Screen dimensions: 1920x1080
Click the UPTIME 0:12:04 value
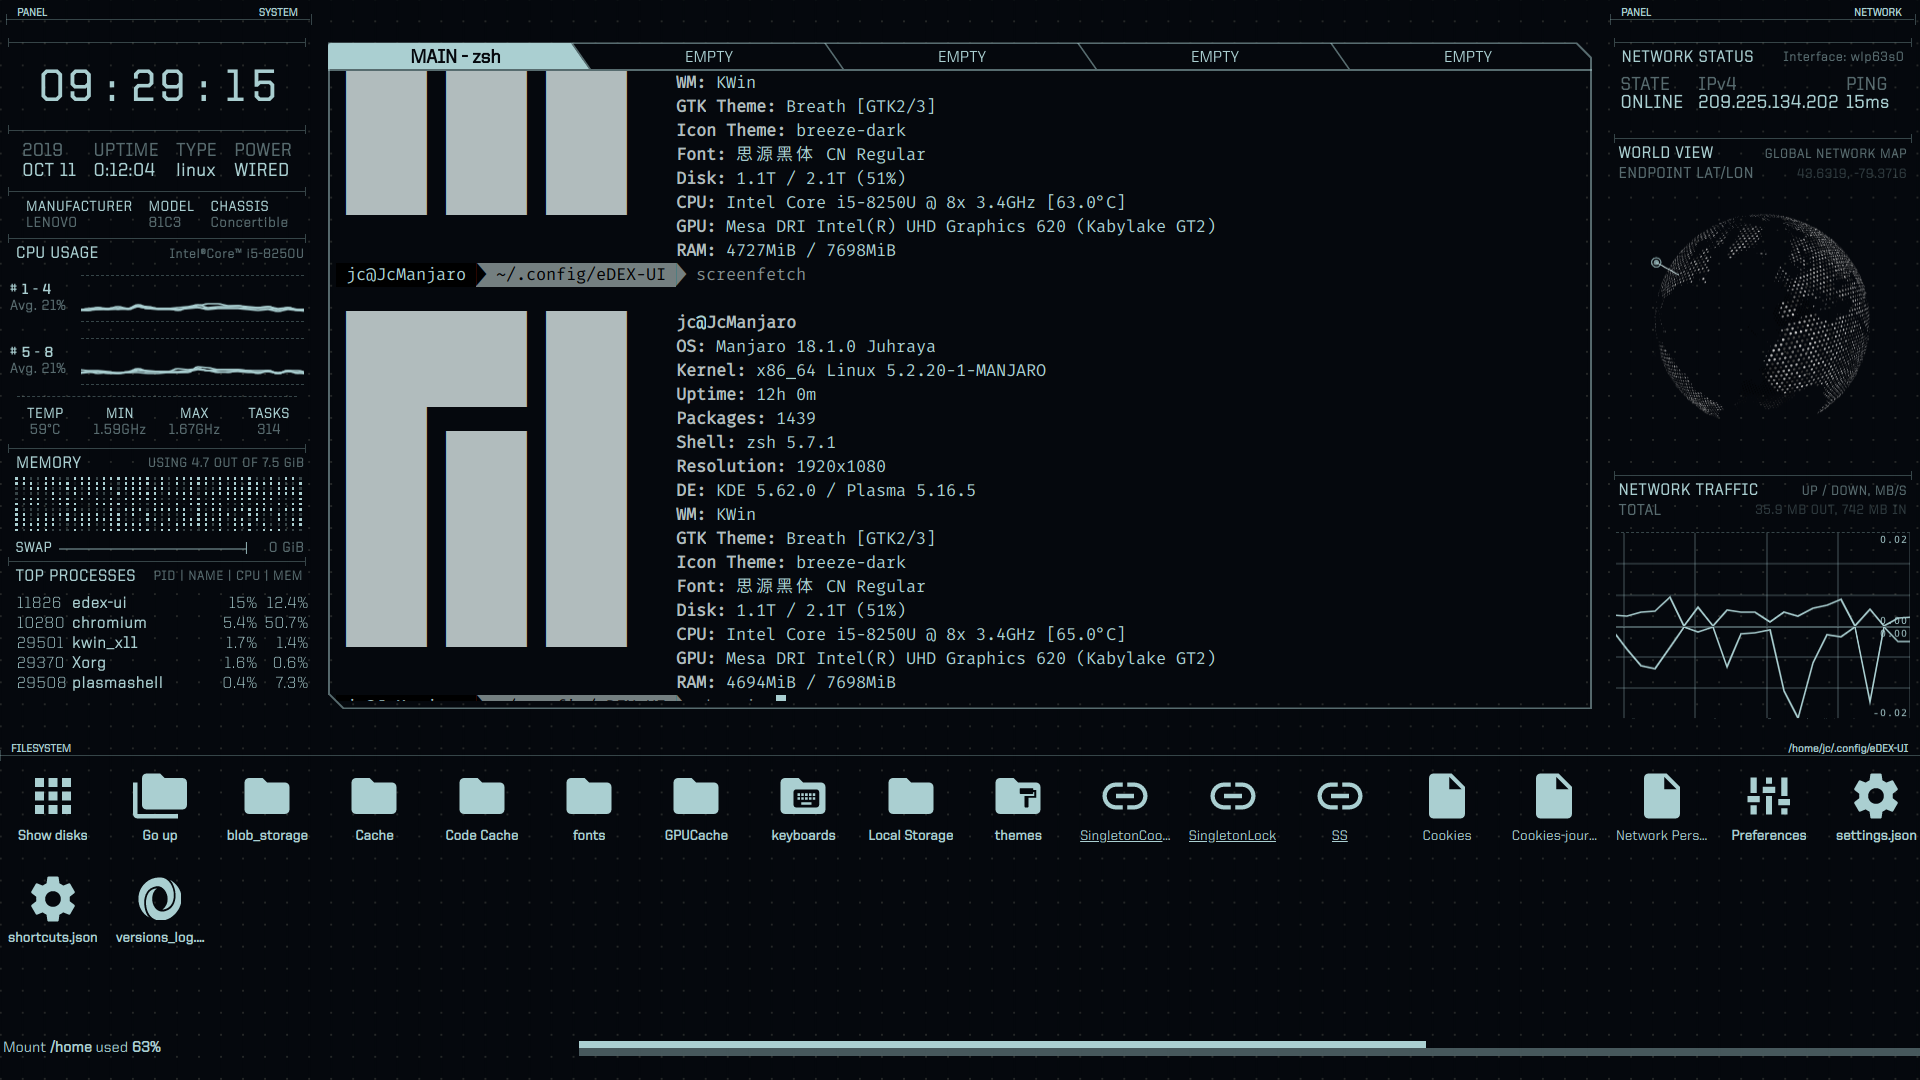coord(124,170)
